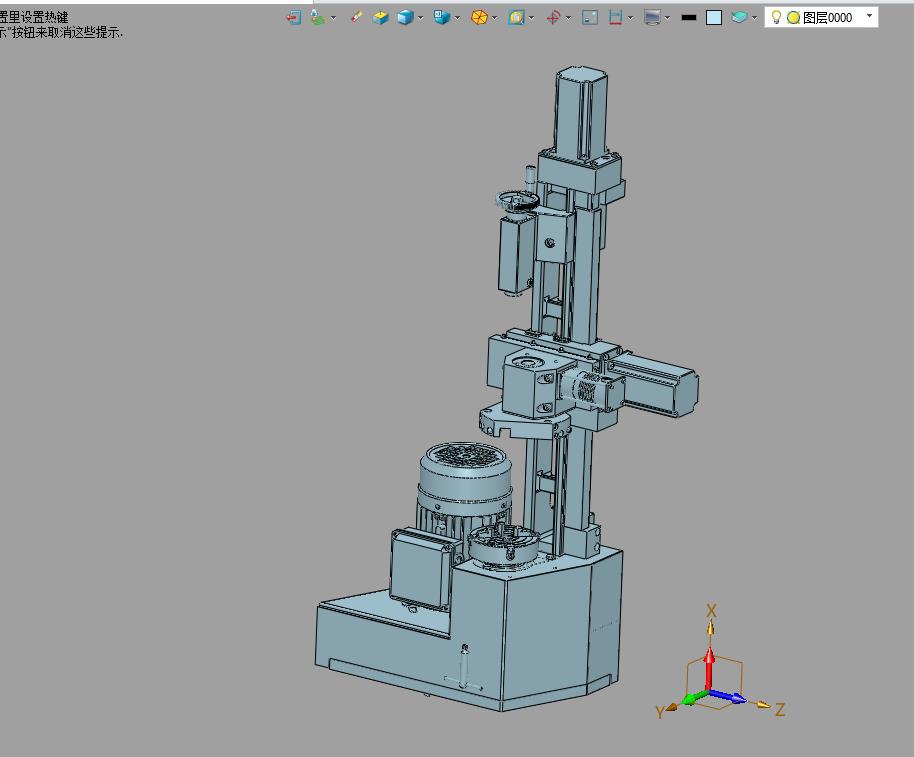Screen dimensions: 914x757
Task: Expand the shaded cube display dropdown arrow
Action: click(420, 18)
